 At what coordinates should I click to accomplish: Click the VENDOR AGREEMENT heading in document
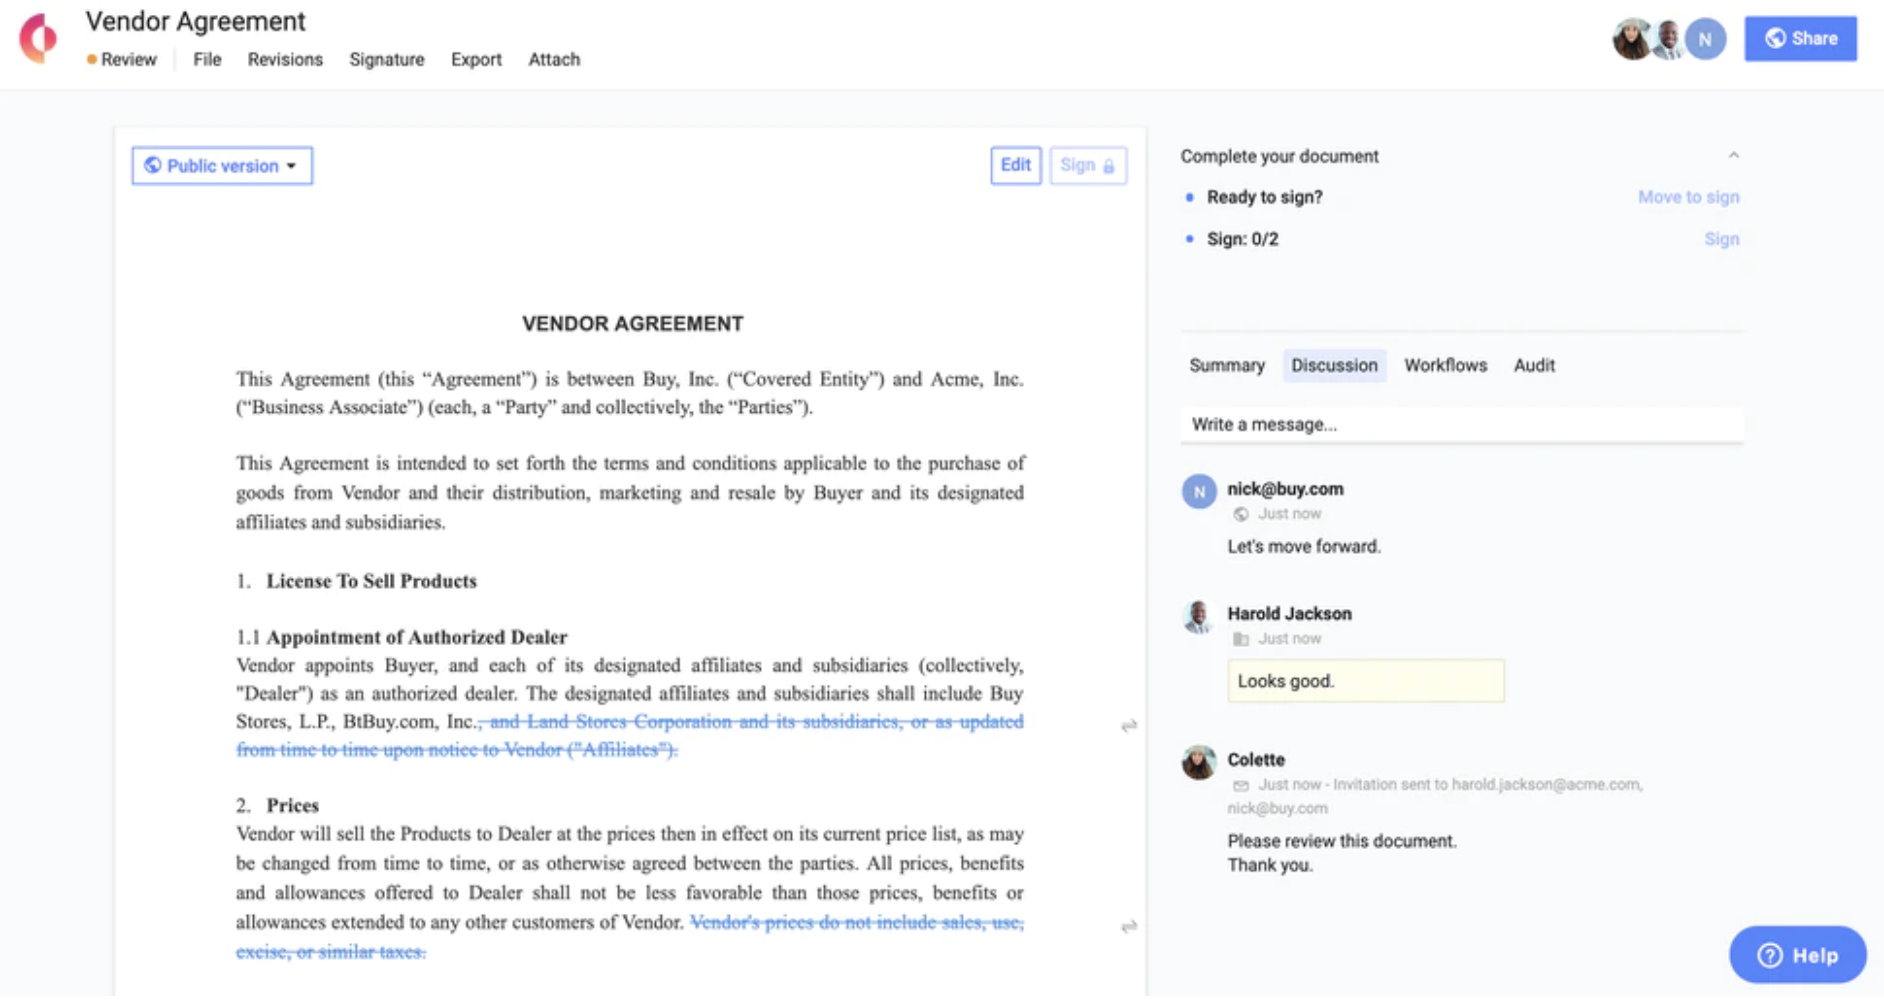(632, 324)
